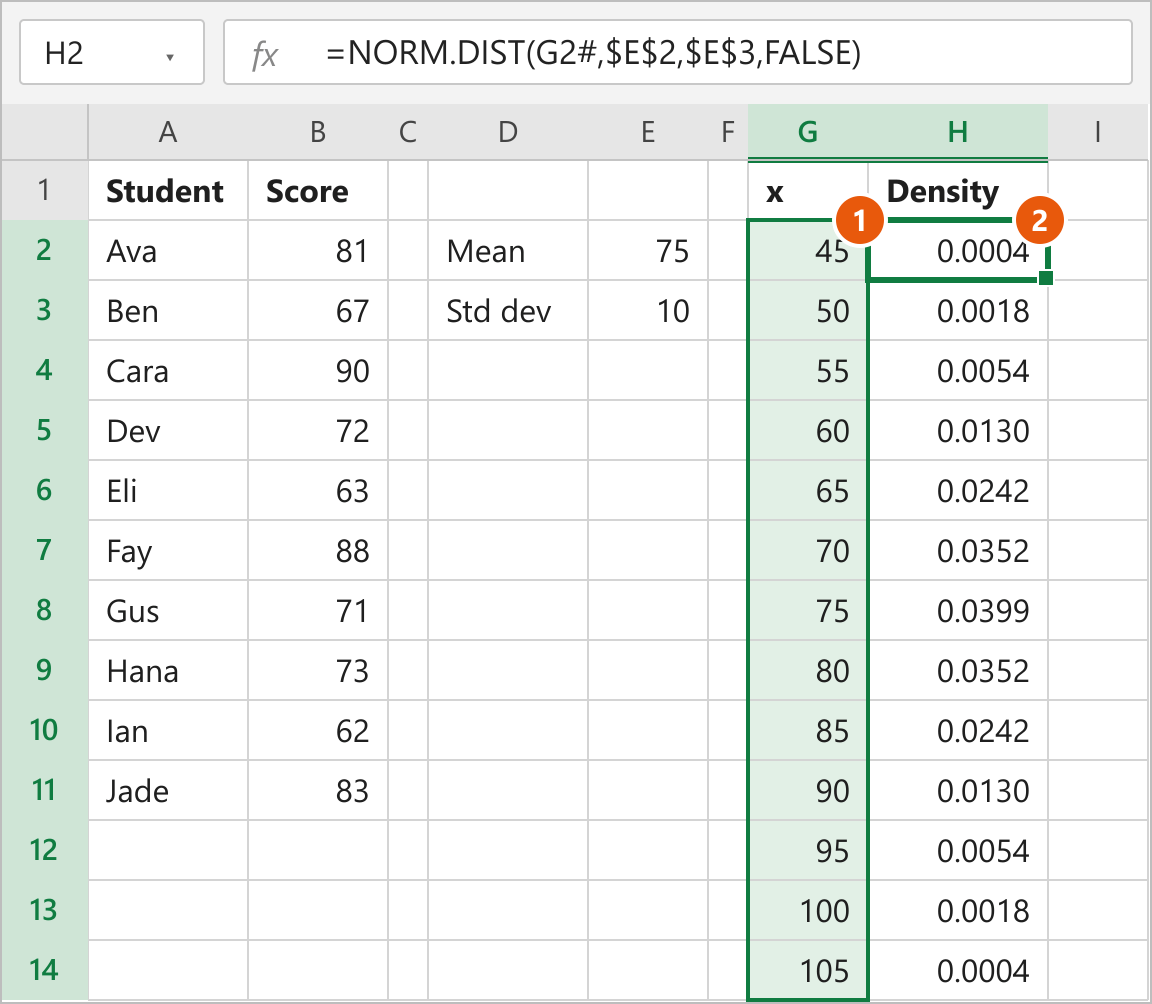Select density 0.0018 in row 13
Screen dimensions: 1152x1004
tap(957, 911)
